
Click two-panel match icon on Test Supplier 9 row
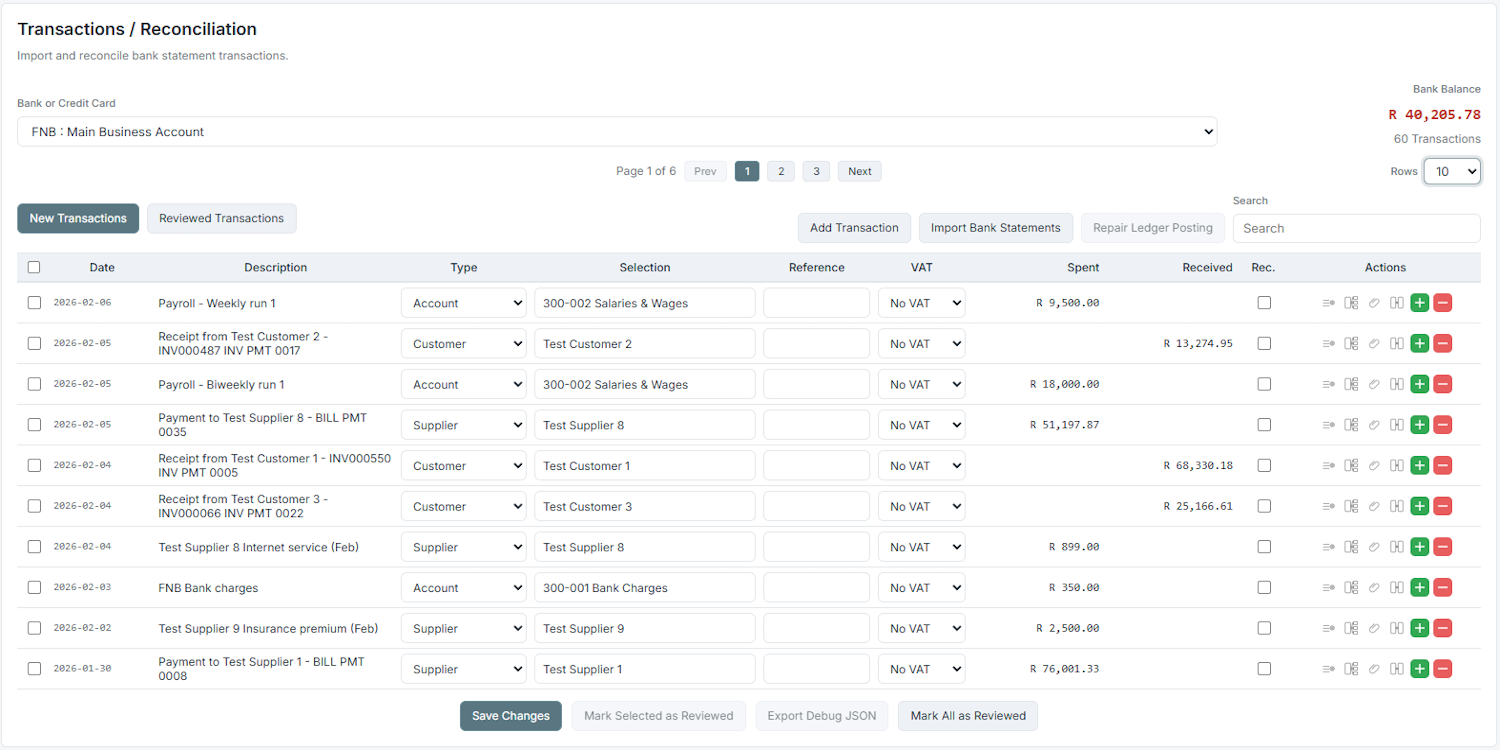(x=1397, y=629)
